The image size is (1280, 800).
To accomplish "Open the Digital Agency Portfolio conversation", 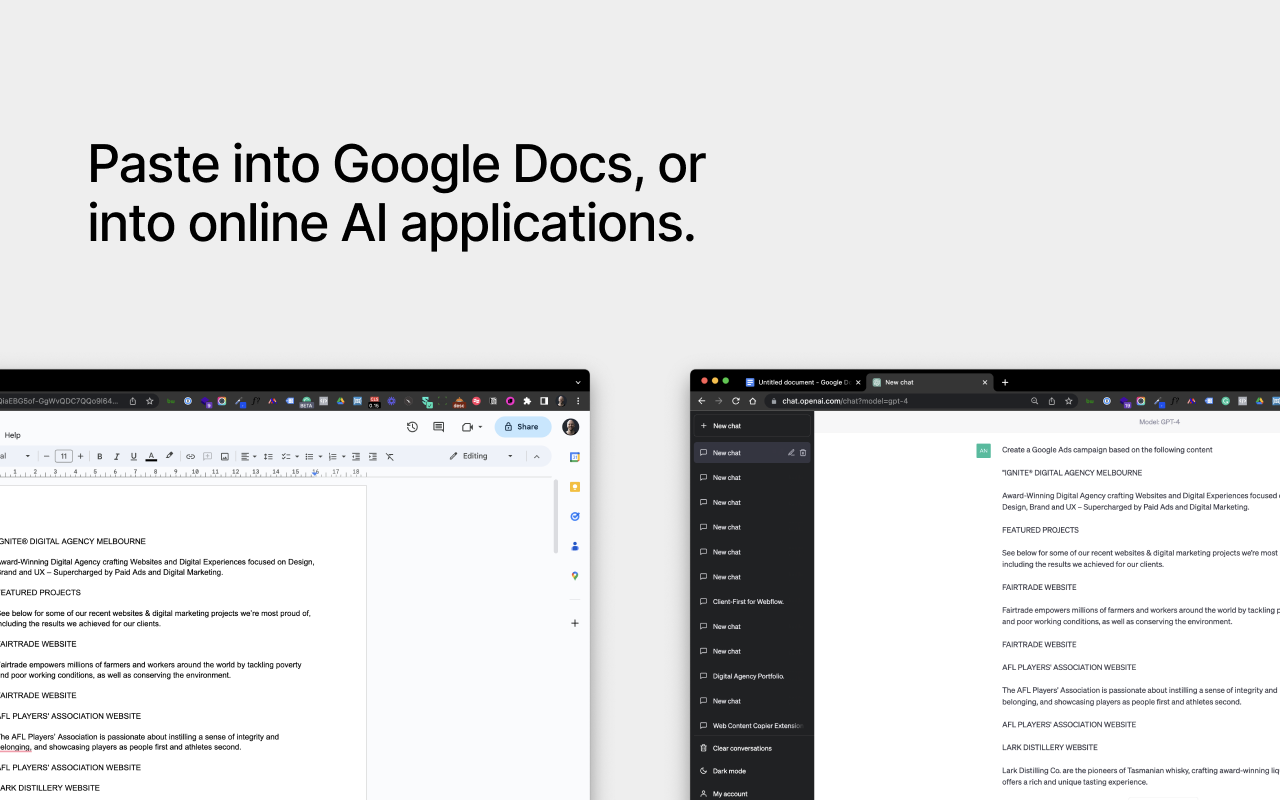I will coord(752,676).
